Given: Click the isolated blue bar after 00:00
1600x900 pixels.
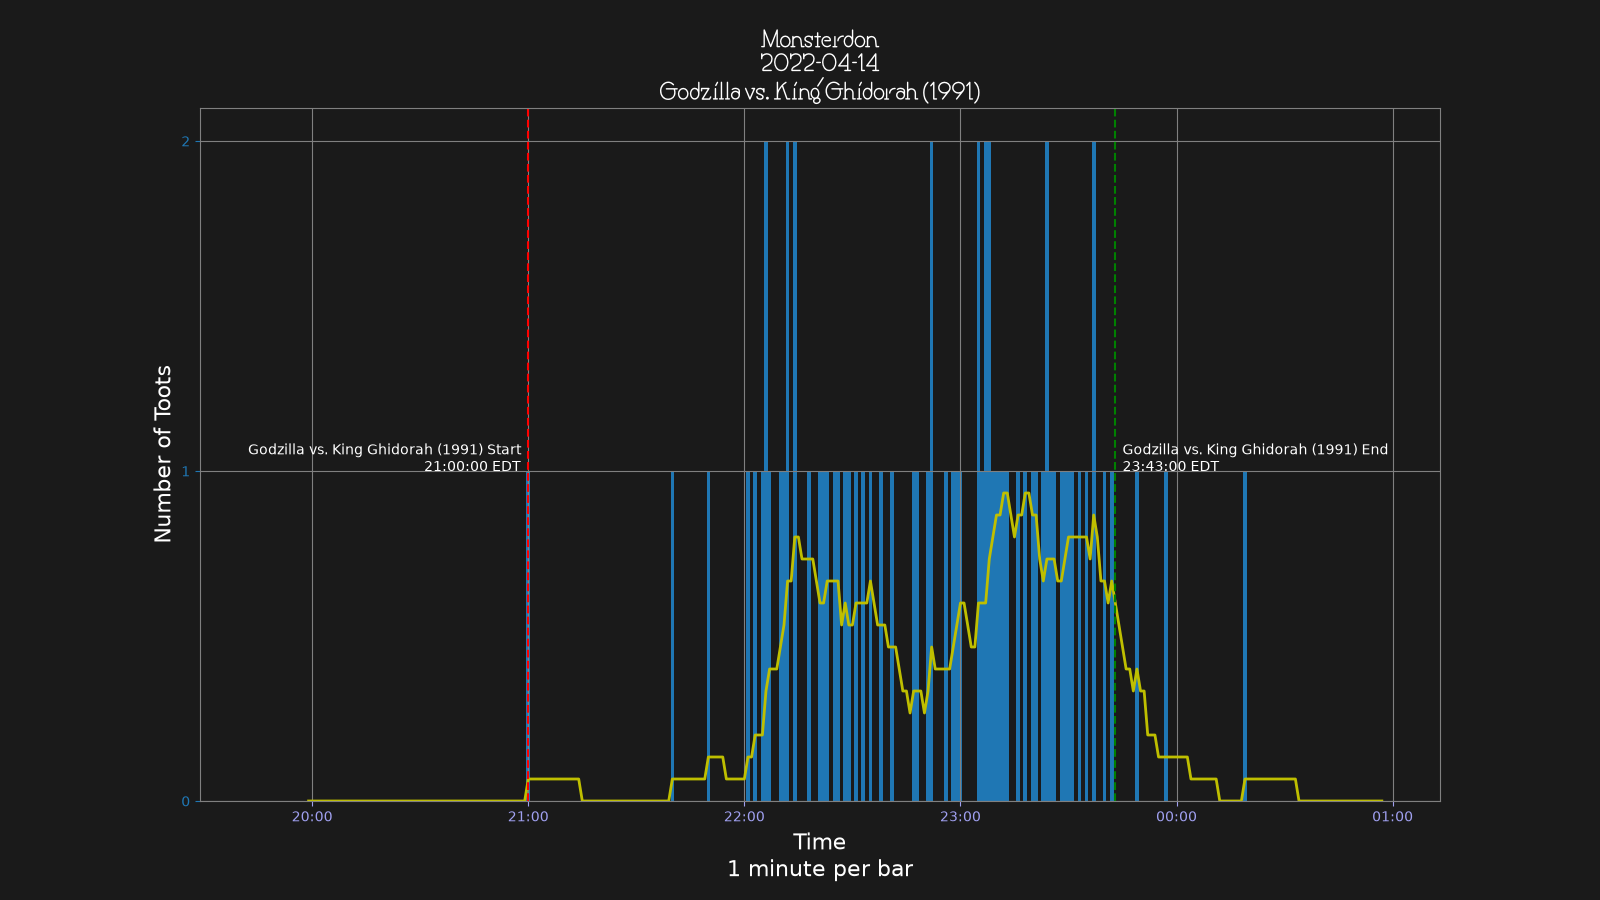Looking at the screenshot, I should pos(1245,636).
